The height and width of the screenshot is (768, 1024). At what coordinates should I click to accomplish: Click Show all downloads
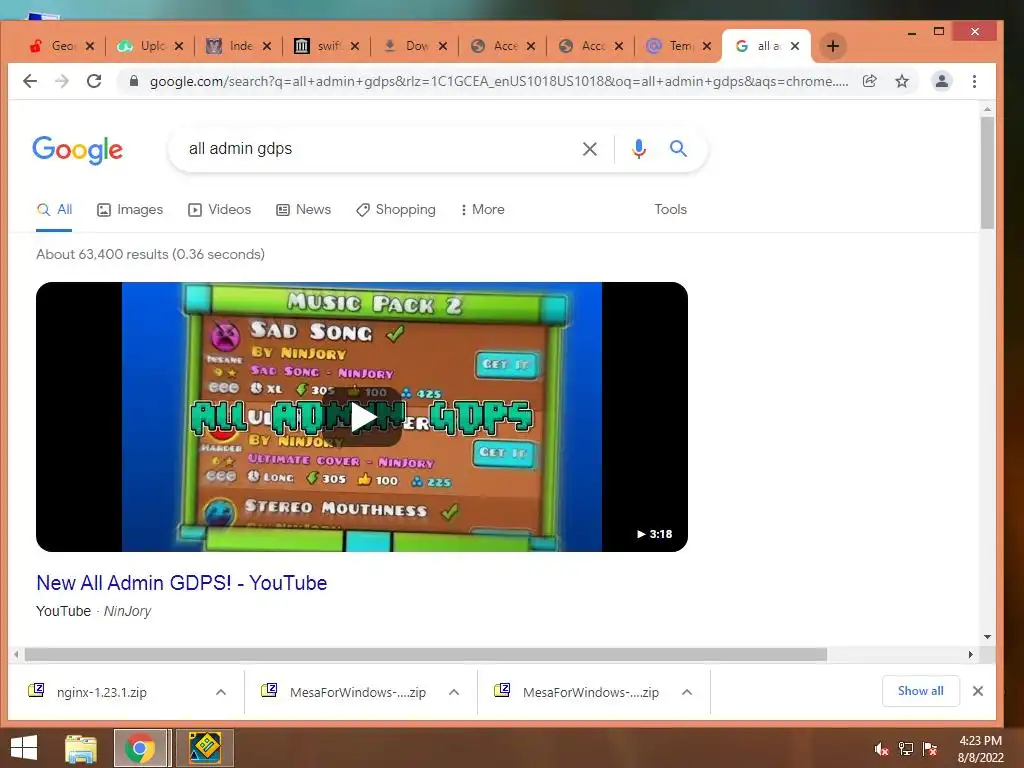click(x=921, y=691)
